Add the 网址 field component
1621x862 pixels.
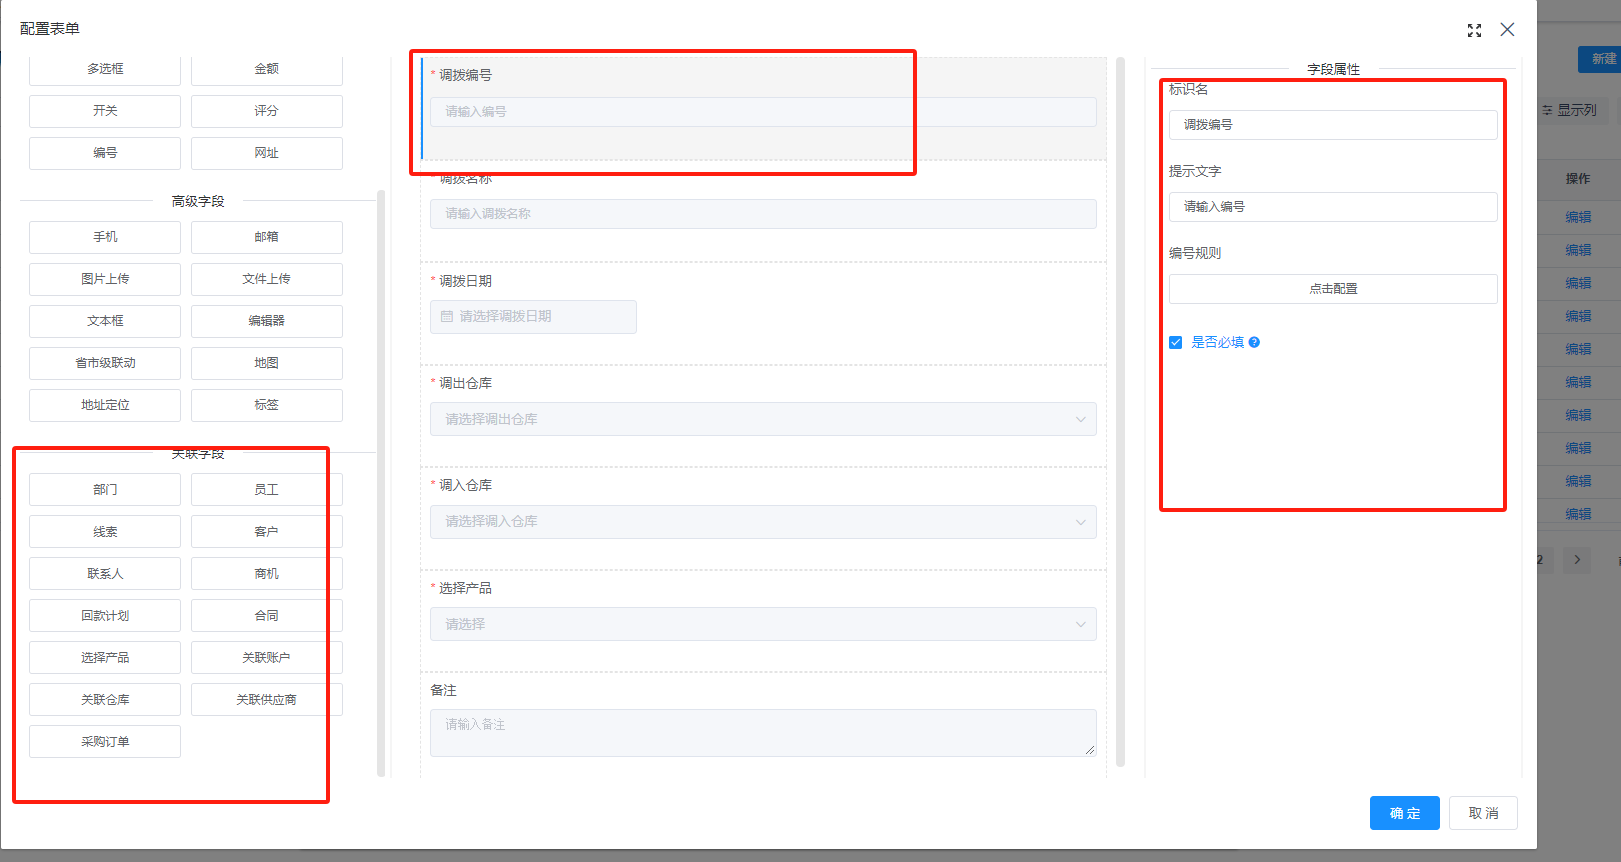[267, 153]
